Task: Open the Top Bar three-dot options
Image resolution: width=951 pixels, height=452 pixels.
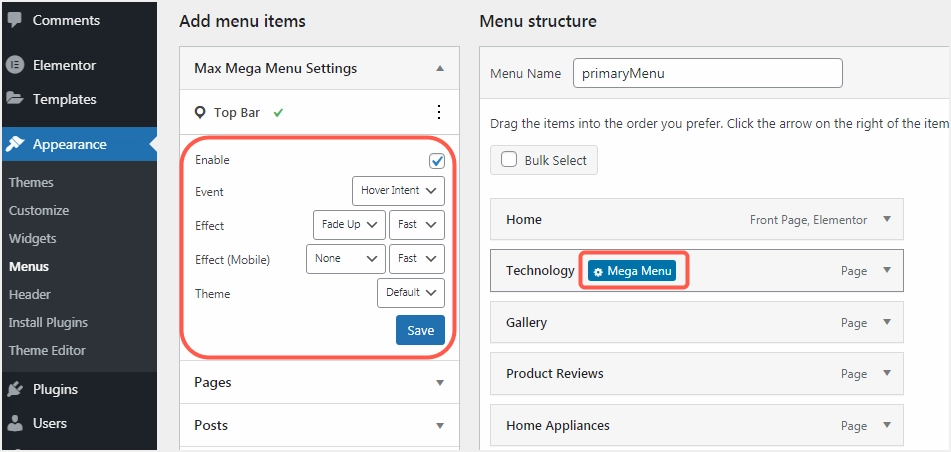Action: pyautogui.click(x=438, y=113)
